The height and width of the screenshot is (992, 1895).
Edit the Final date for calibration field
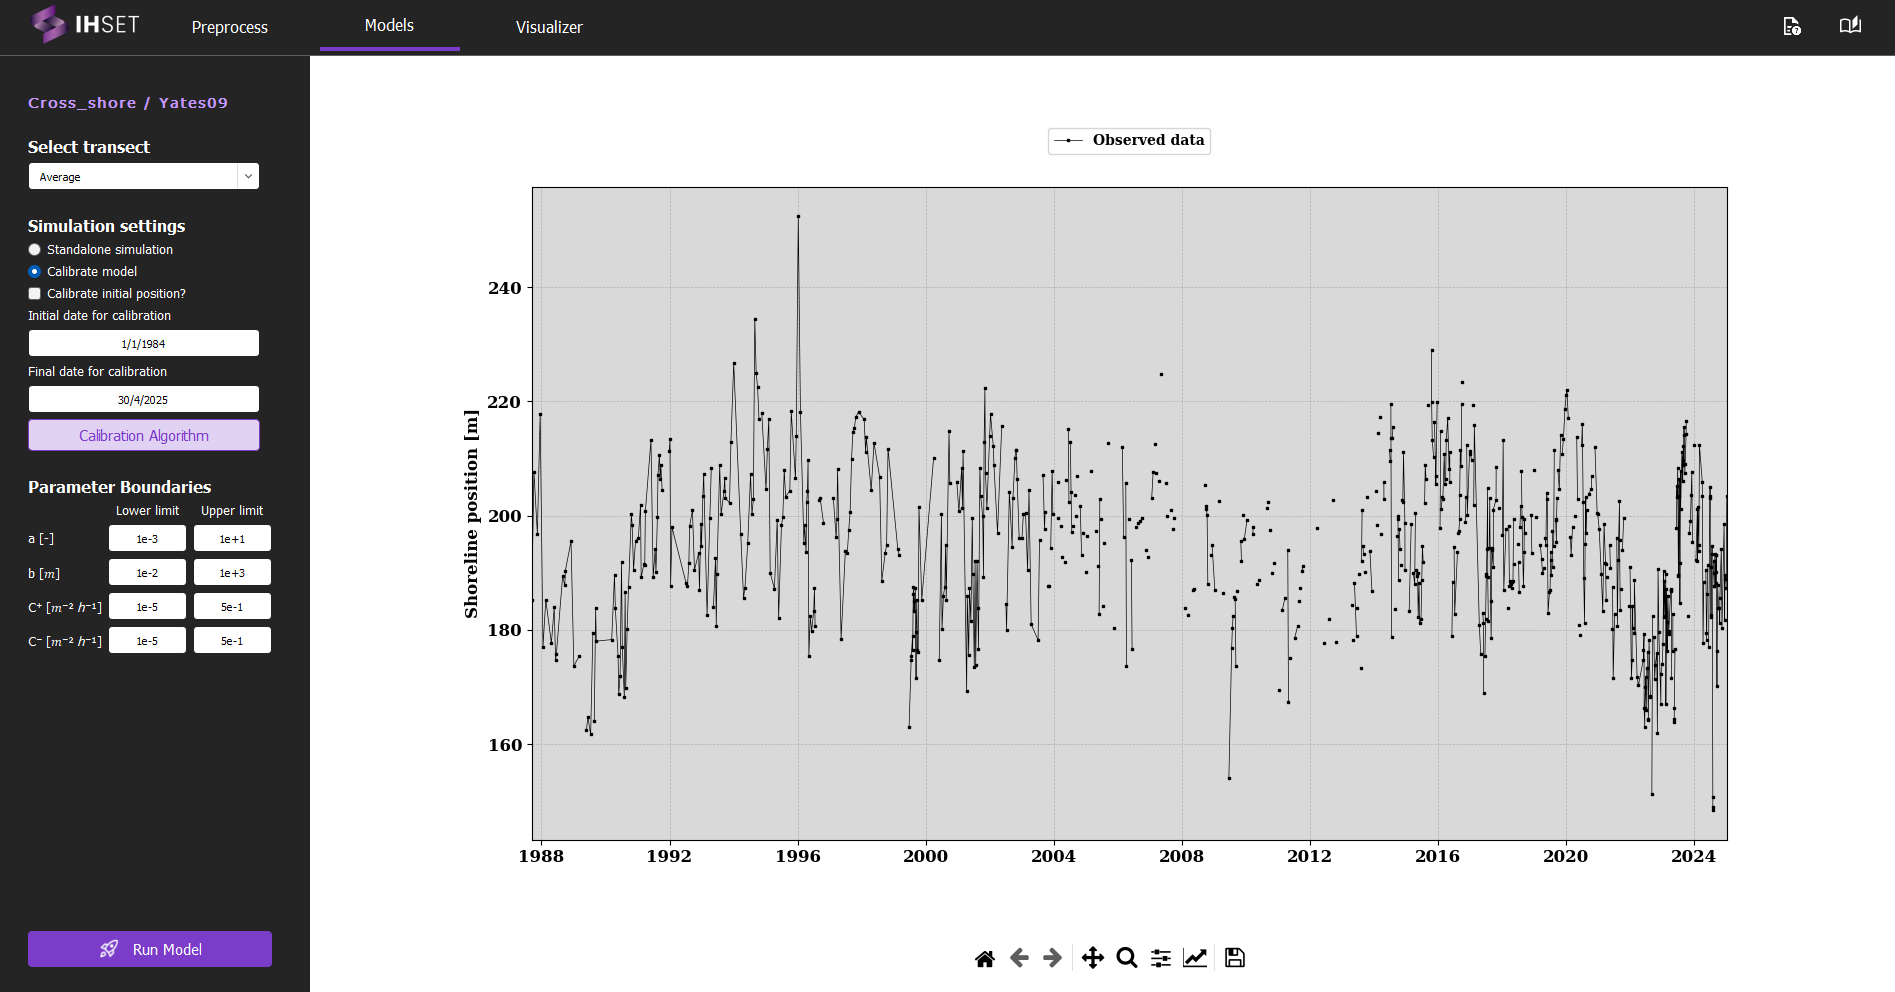click(x=143, y=399)
